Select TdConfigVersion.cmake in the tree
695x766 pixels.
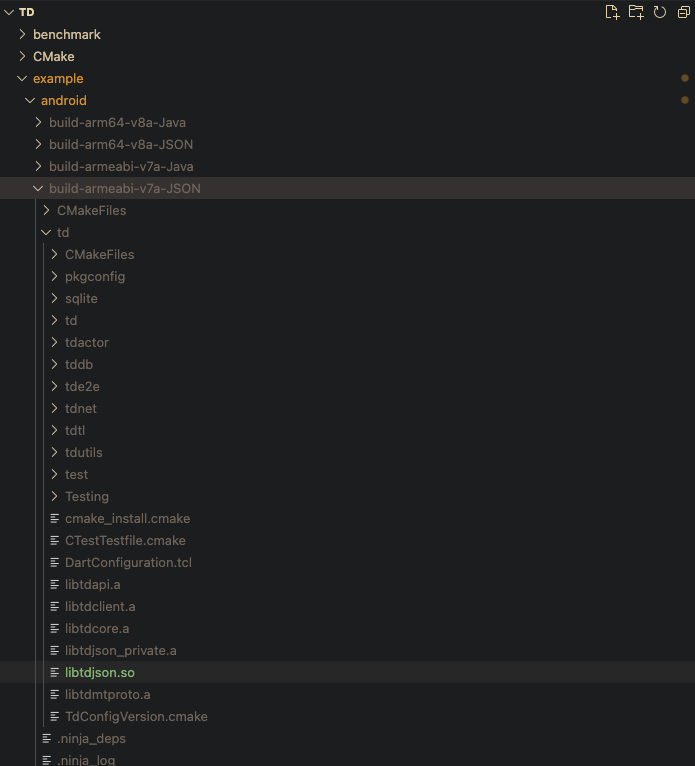click(x=136, y=717)
